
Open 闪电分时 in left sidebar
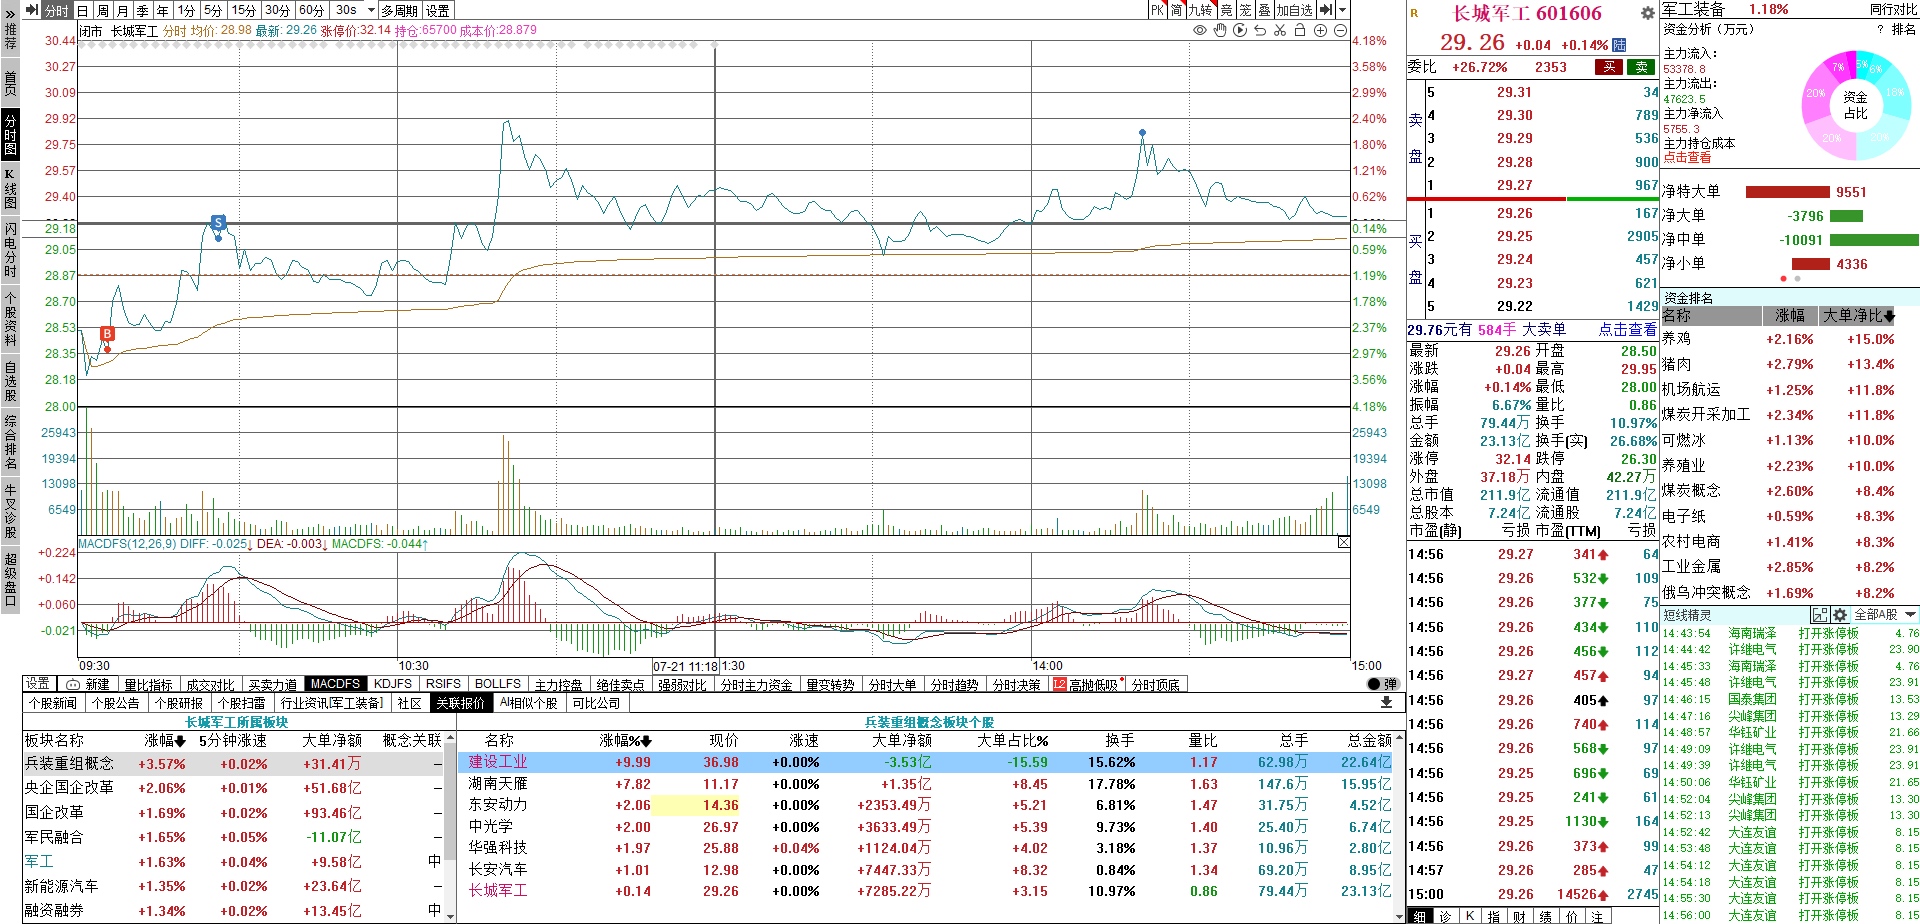tap(10, 250)
